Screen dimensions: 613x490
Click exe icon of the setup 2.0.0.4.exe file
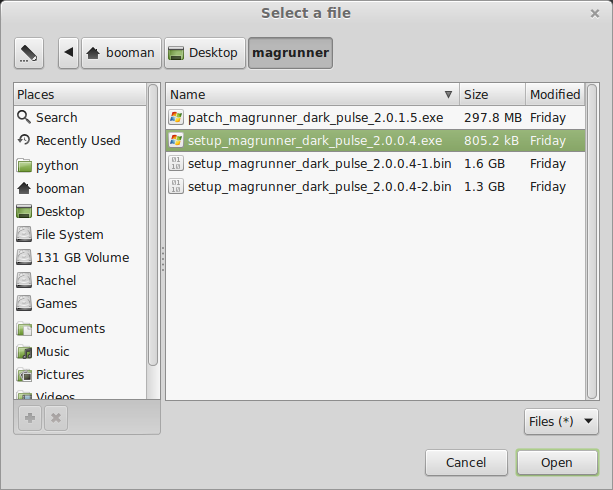click(x=176, y=140)
